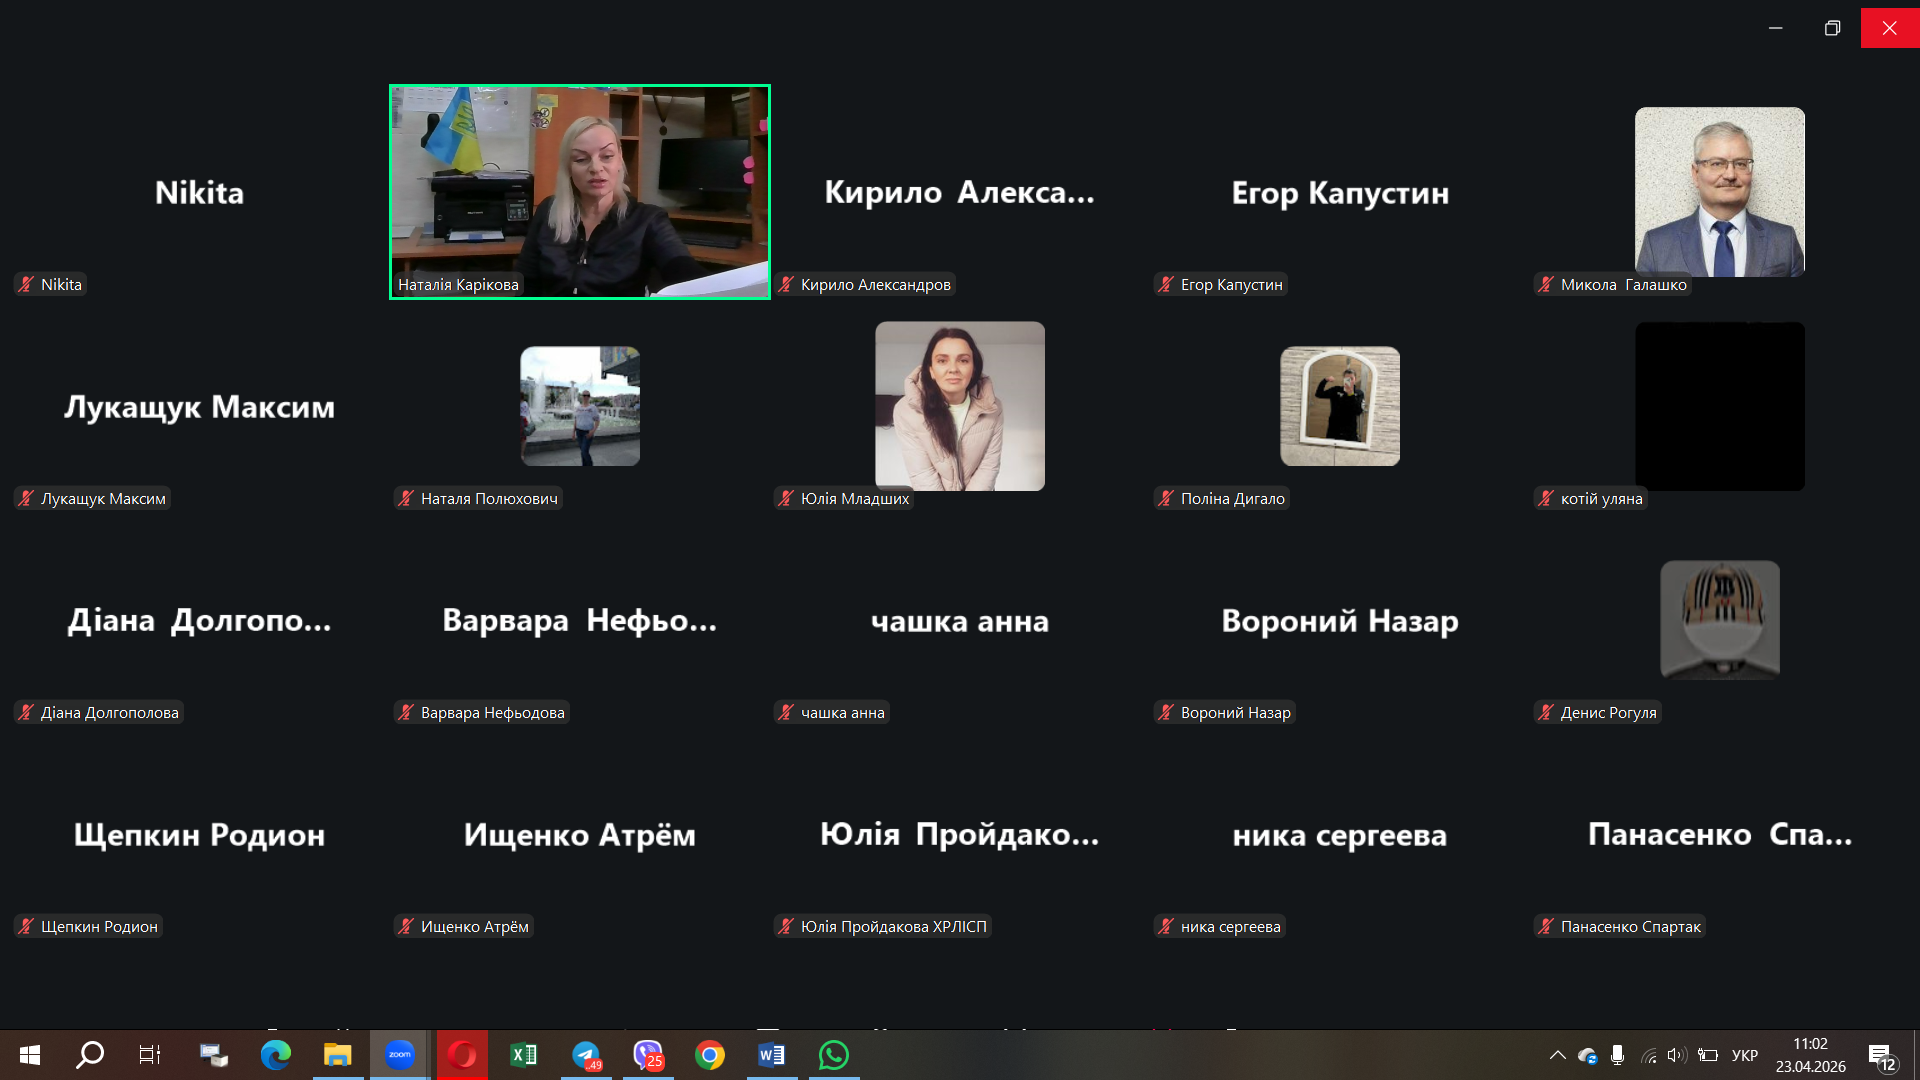Launch WhatsApp from the taskbar

(833, 1055)
